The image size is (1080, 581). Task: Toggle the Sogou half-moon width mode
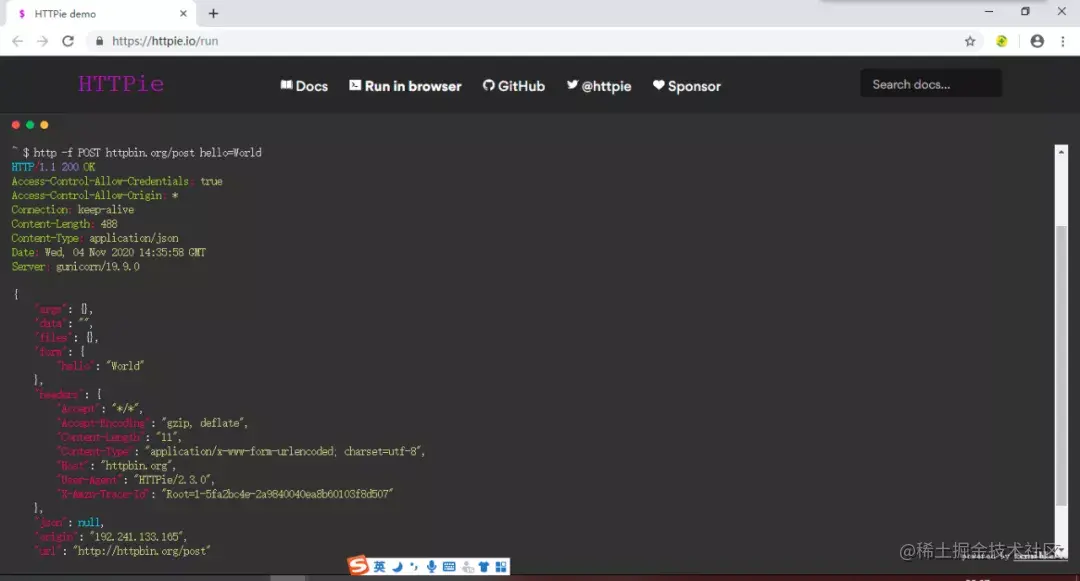(x=397, y=567)
